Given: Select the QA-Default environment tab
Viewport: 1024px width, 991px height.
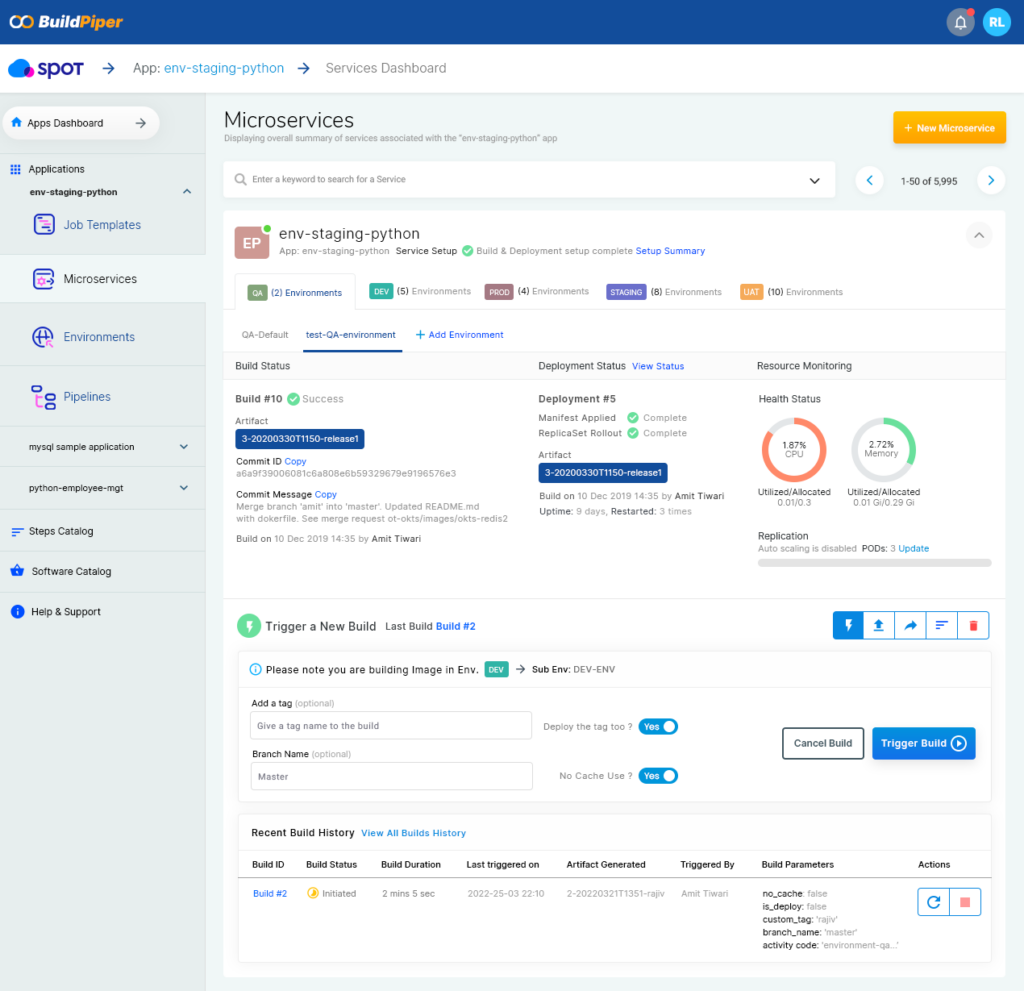Looking at the screenshot, I should coord(265,335).
